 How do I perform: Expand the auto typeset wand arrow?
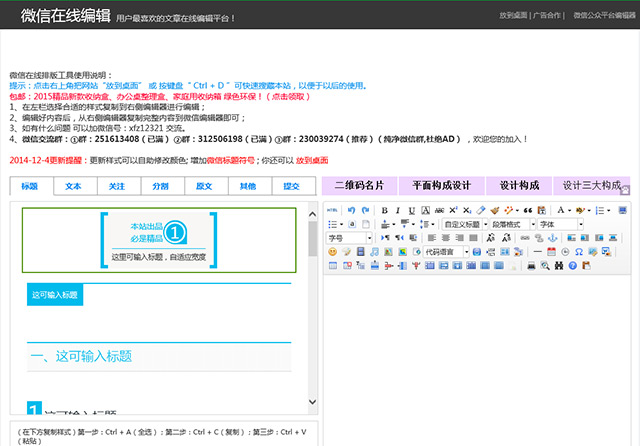coord(517,210)
